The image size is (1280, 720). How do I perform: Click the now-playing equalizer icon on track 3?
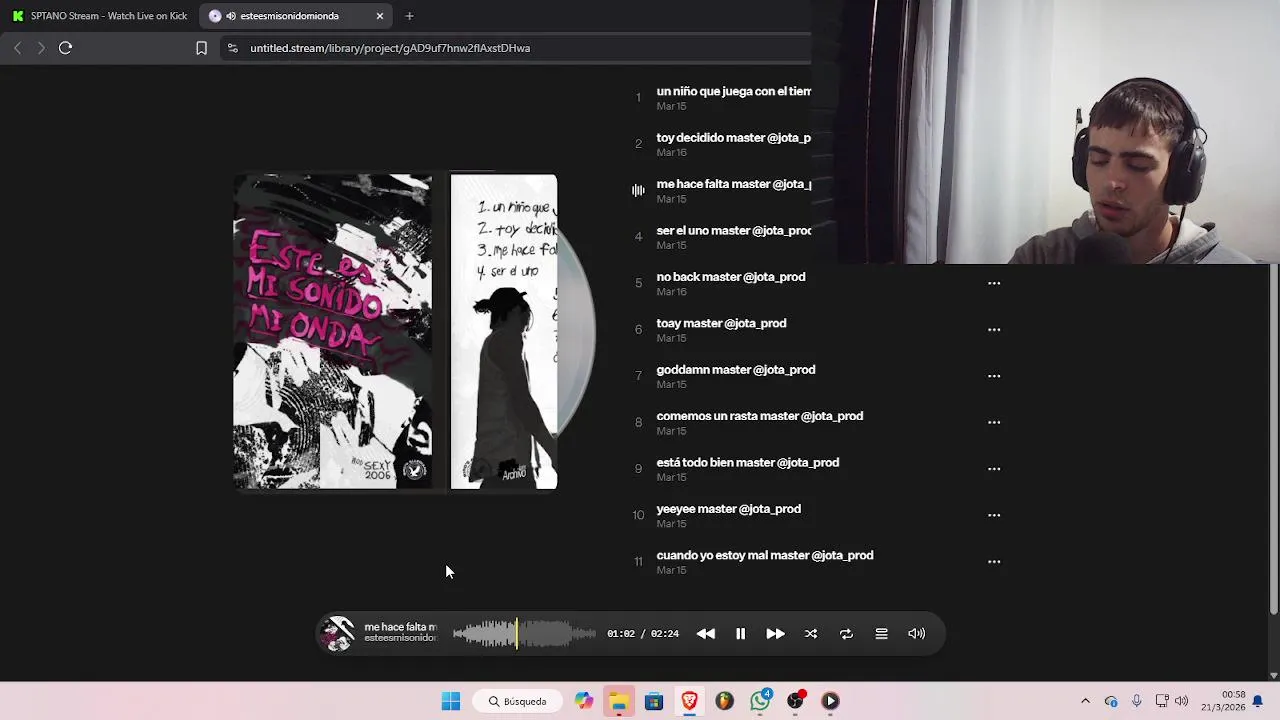point(638,190)
